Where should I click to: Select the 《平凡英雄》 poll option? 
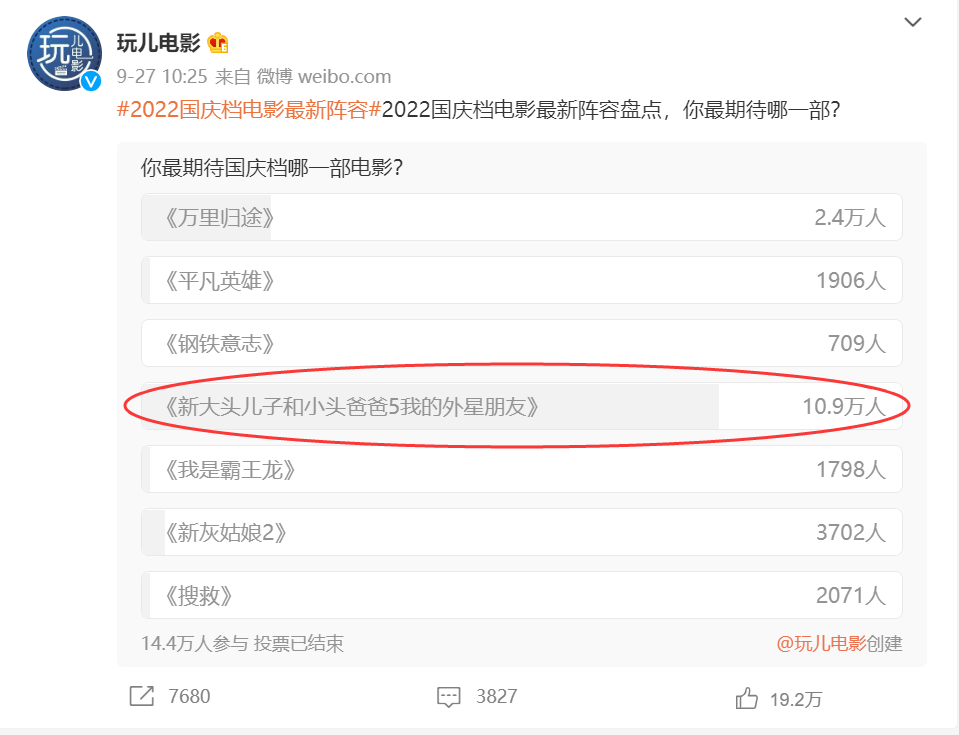pos(522,280)
